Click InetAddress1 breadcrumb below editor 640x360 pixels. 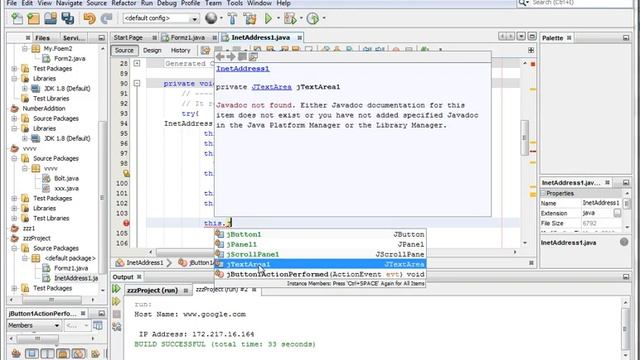[x=144, y=263]
